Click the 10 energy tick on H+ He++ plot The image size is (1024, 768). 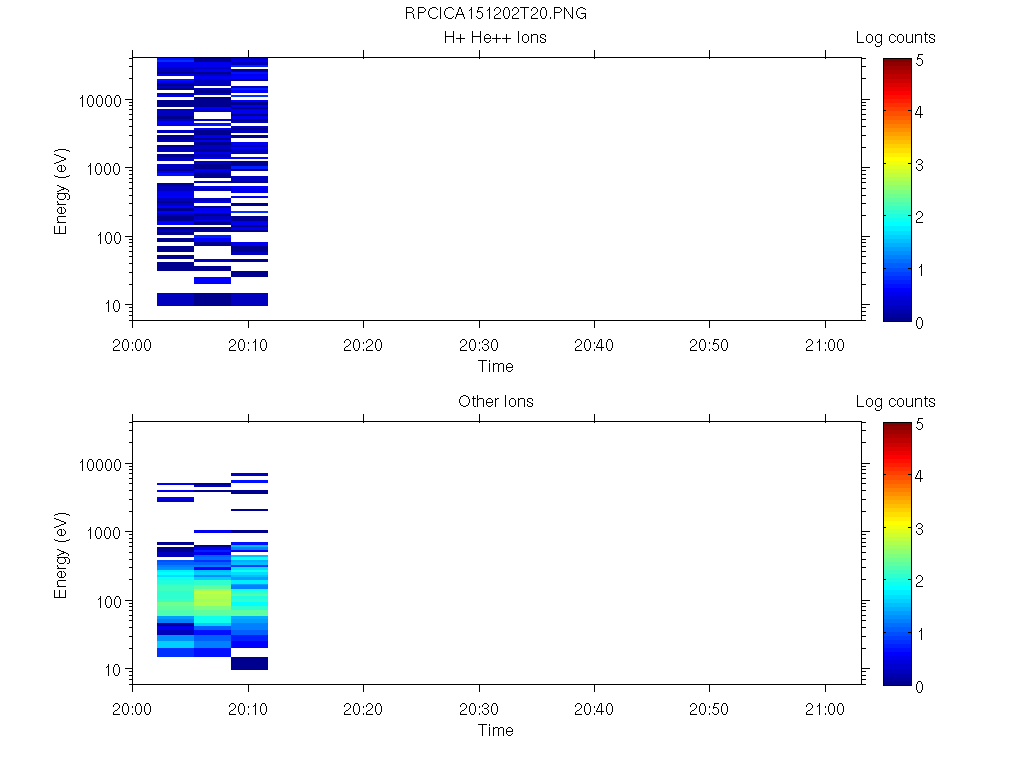point(113,306)
